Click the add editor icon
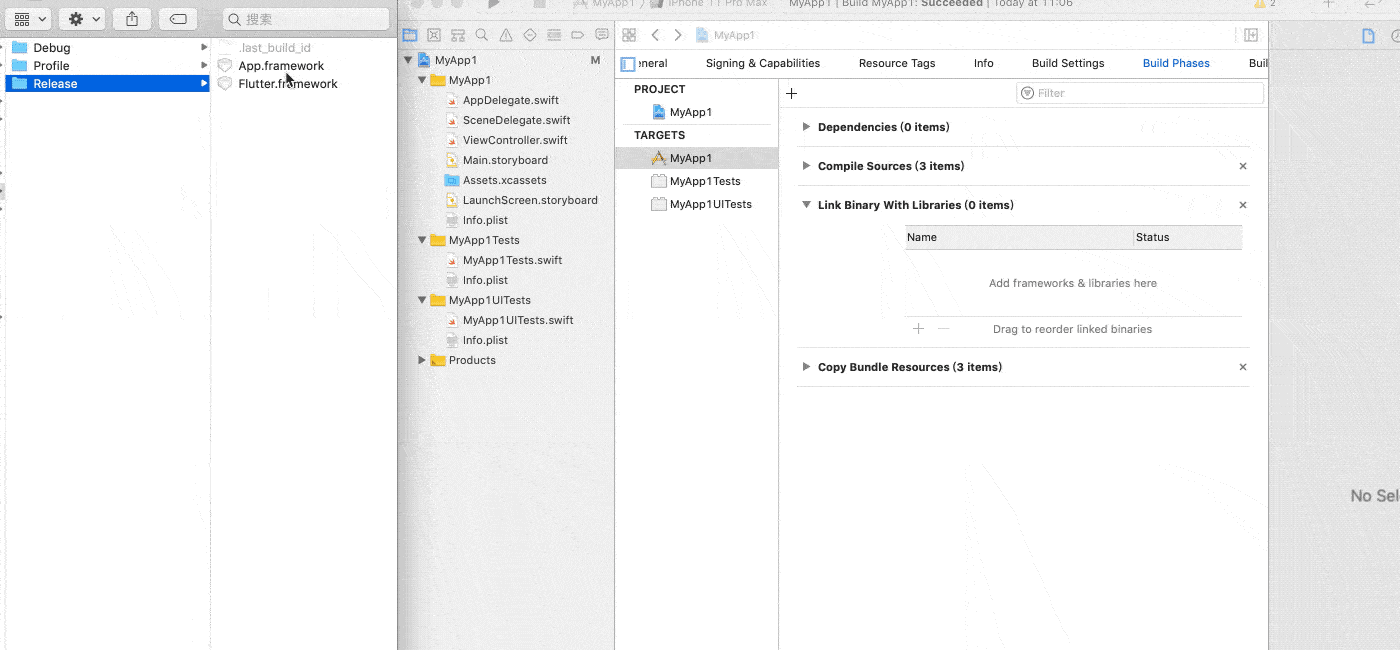Image resolution: width=1400 pixels, height=650 pixels. point(1251,35)
